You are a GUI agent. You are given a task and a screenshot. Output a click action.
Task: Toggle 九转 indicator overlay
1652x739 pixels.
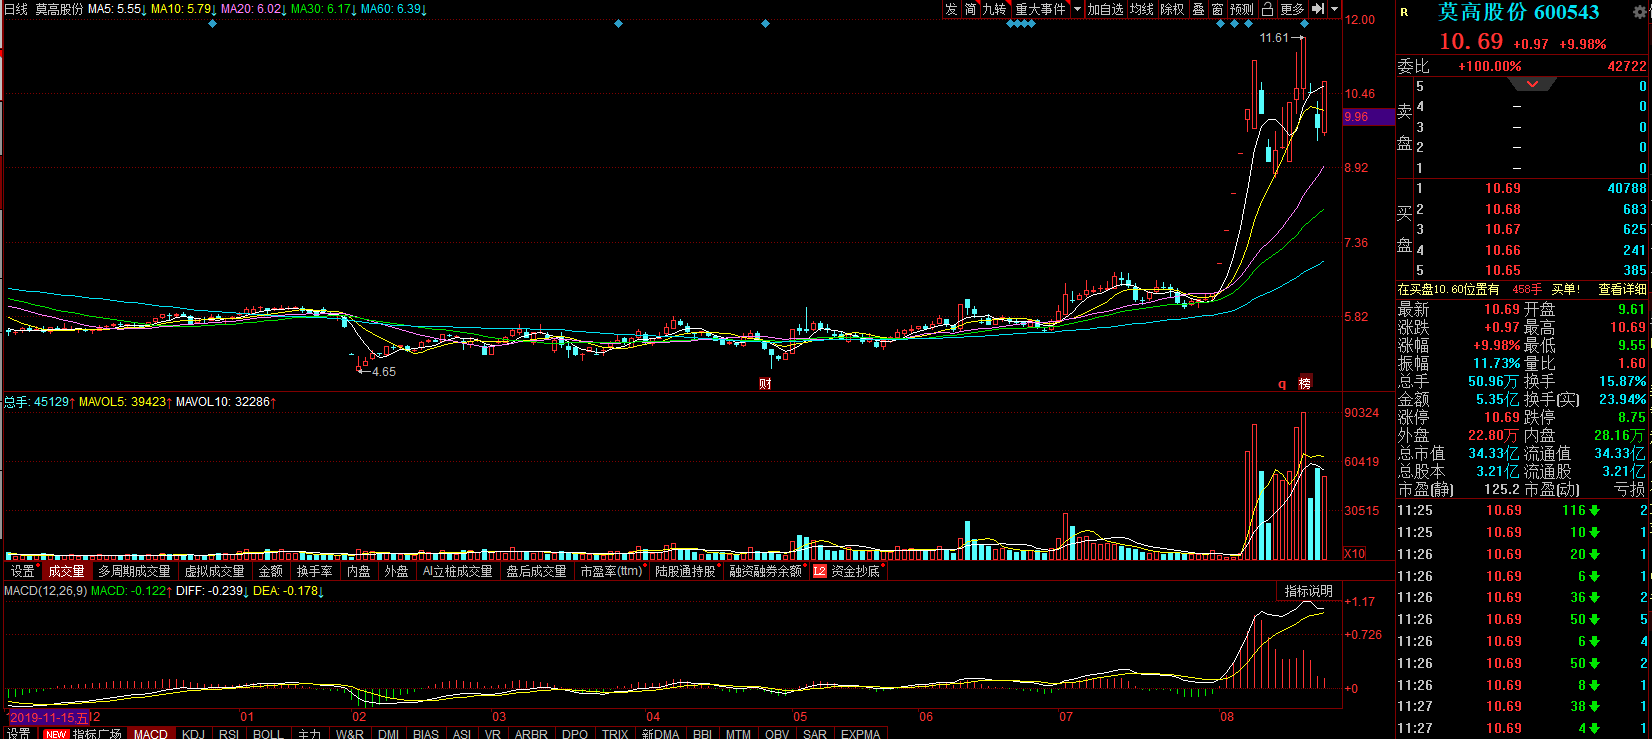coord(994,9)
